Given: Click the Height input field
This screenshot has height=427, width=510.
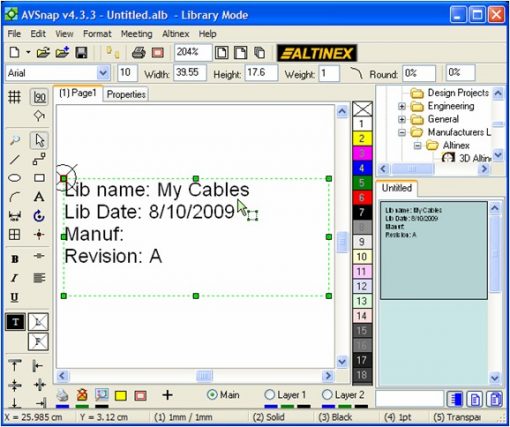Looking at the screenshot, I should point(261,73).
